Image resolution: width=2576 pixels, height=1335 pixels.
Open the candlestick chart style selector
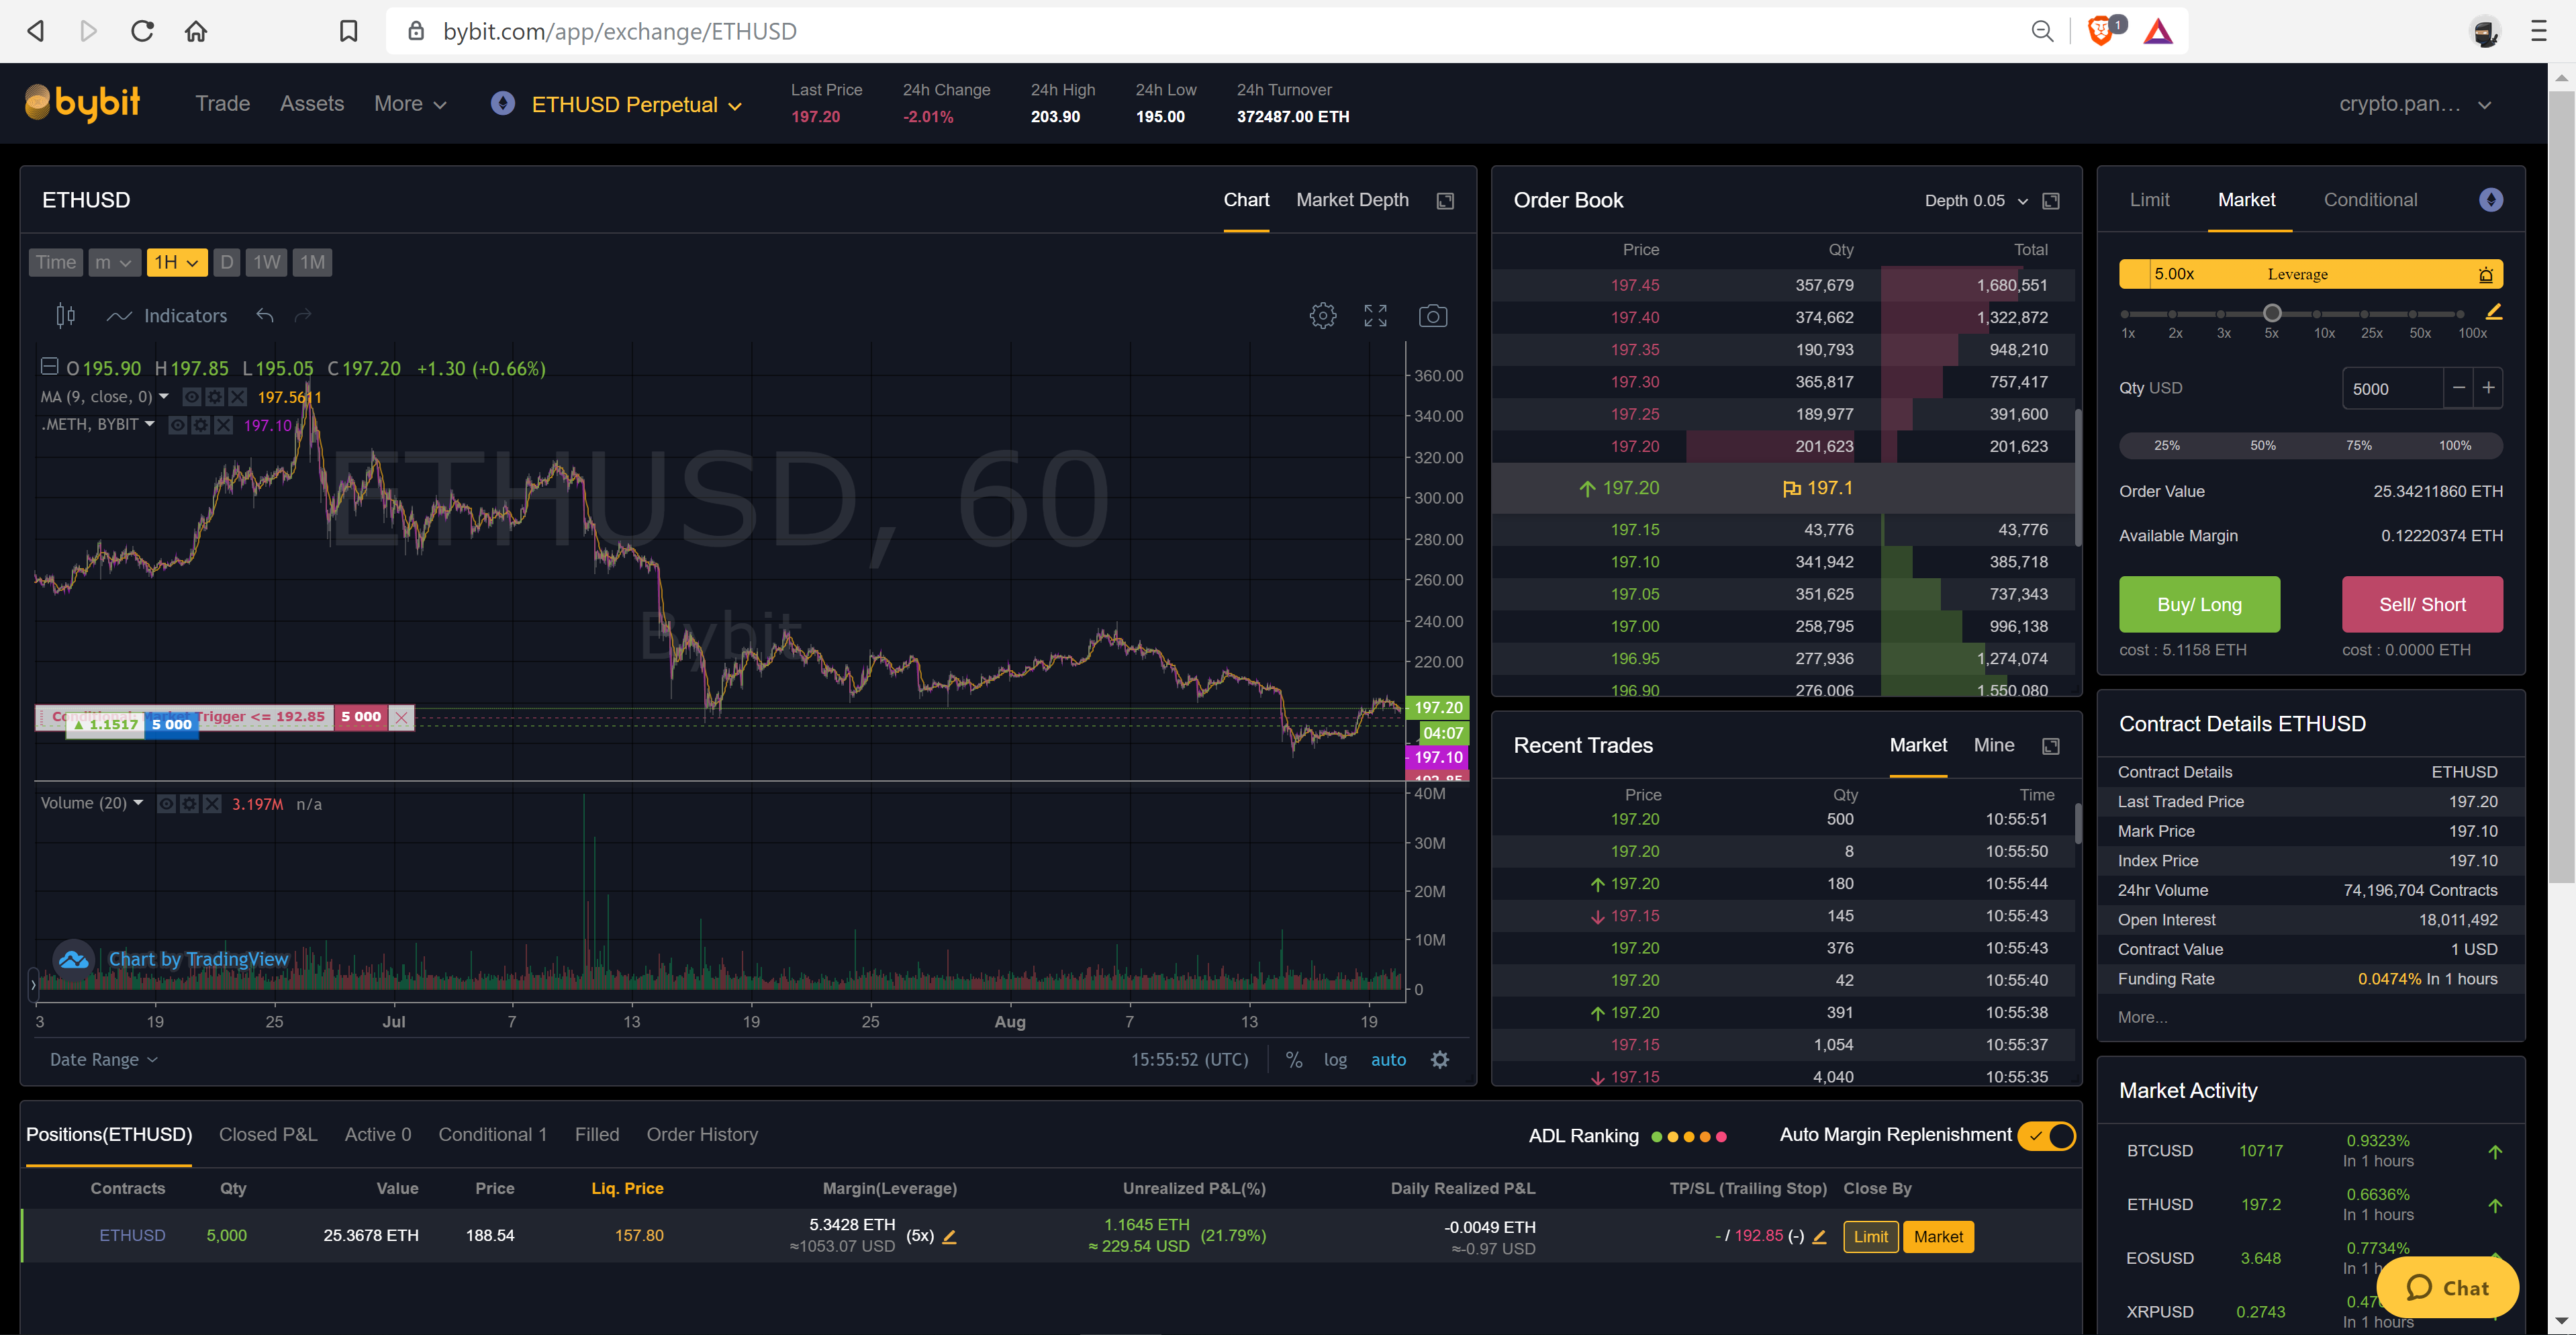65,316
